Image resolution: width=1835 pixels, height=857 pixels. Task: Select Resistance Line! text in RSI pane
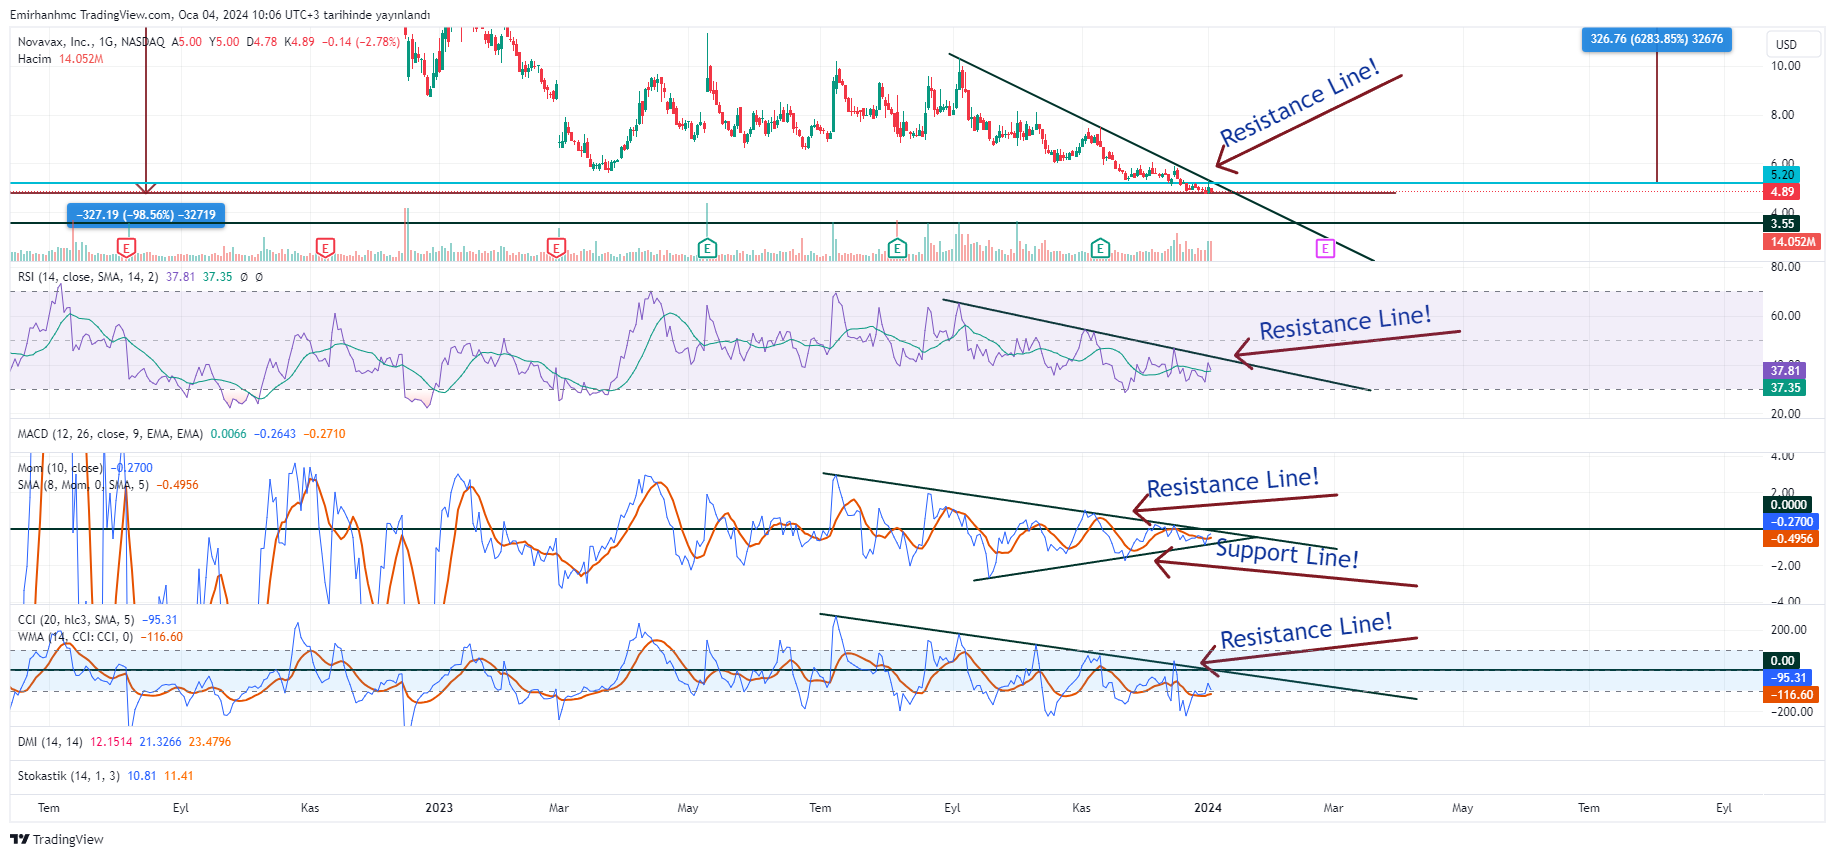[1345, 323]
